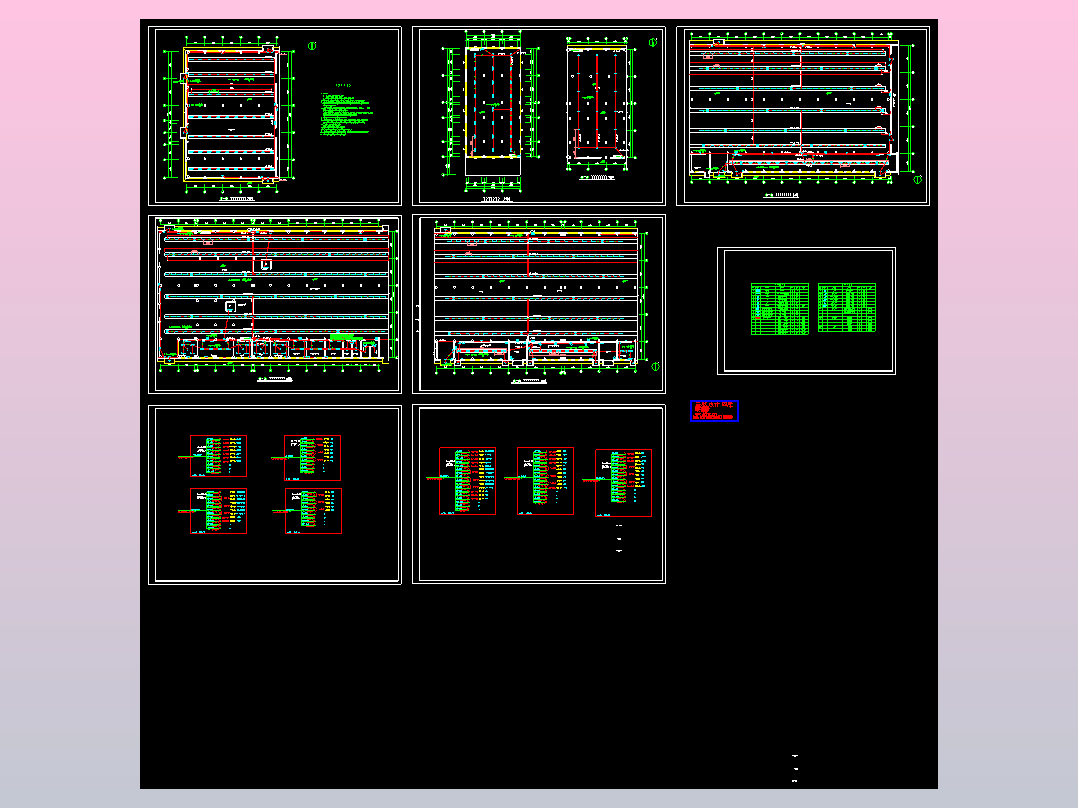The width and height of the screenshot is (1078, 808).
Task: Select lower white square symbol in middle-left plan
Action: [x=231, y=307]
